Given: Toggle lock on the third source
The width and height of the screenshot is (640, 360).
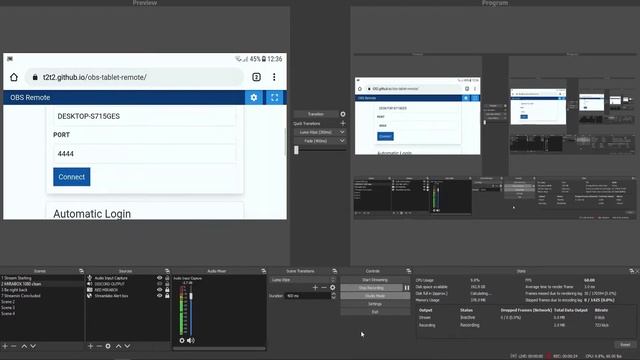Looking at the screenshot, I should tap(167, 290).
